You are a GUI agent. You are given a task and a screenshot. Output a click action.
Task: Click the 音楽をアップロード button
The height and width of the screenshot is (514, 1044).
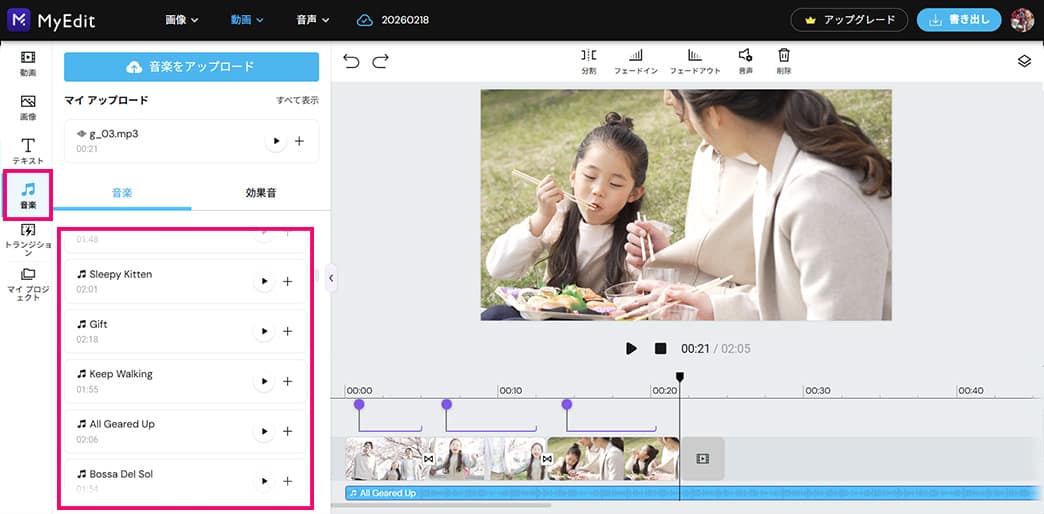click(191, 67)
